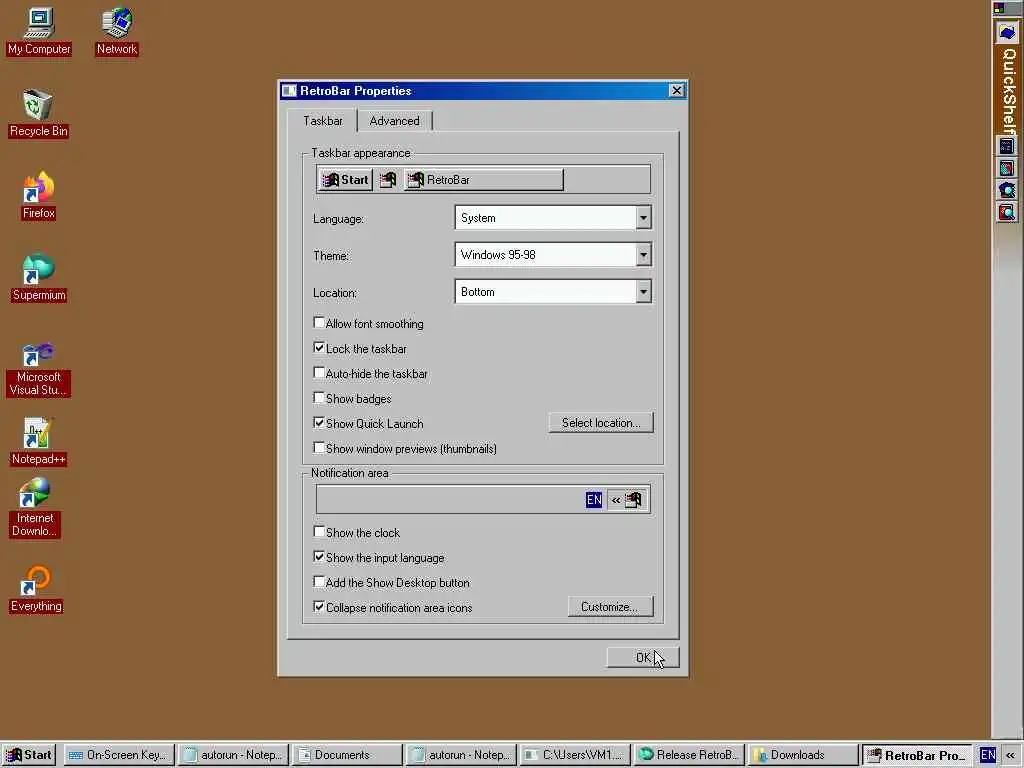Click the QuickShelf top folder icon
1024x768 pixels.
[1007, 33]
